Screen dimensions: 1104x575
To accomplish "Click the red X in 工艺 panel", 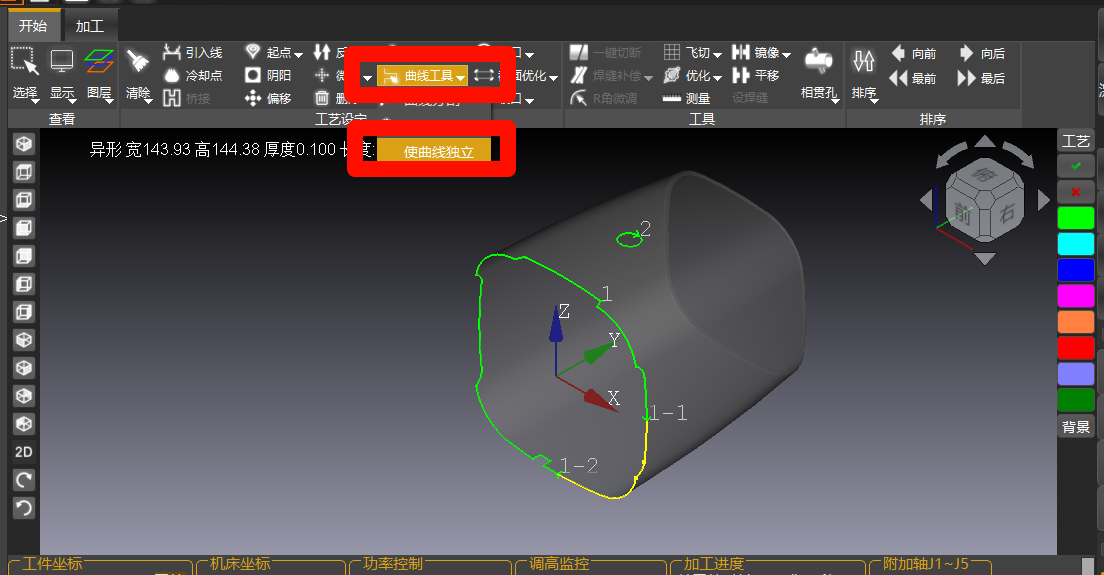I will pos(1075,192).
